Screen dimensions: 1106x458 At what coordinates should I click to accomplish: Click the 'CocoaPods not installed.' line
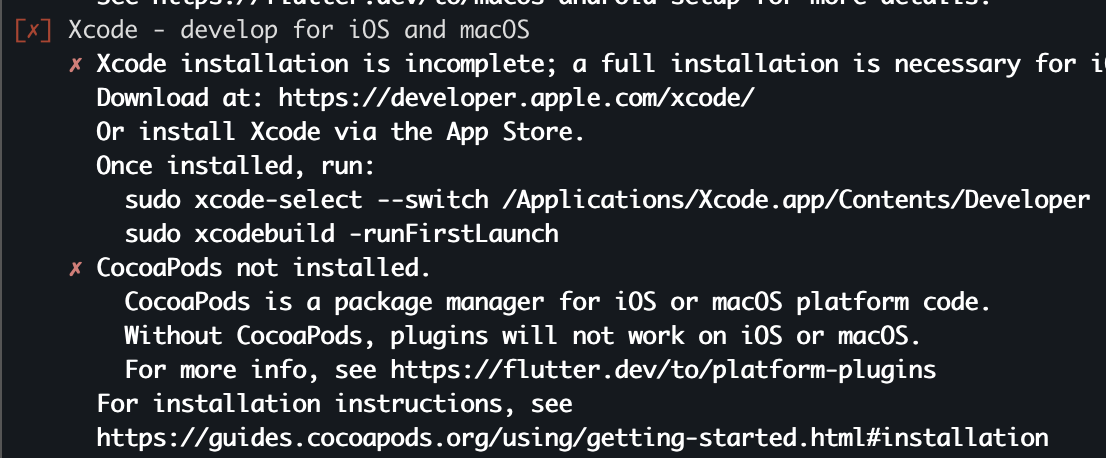tap(264, 268)
